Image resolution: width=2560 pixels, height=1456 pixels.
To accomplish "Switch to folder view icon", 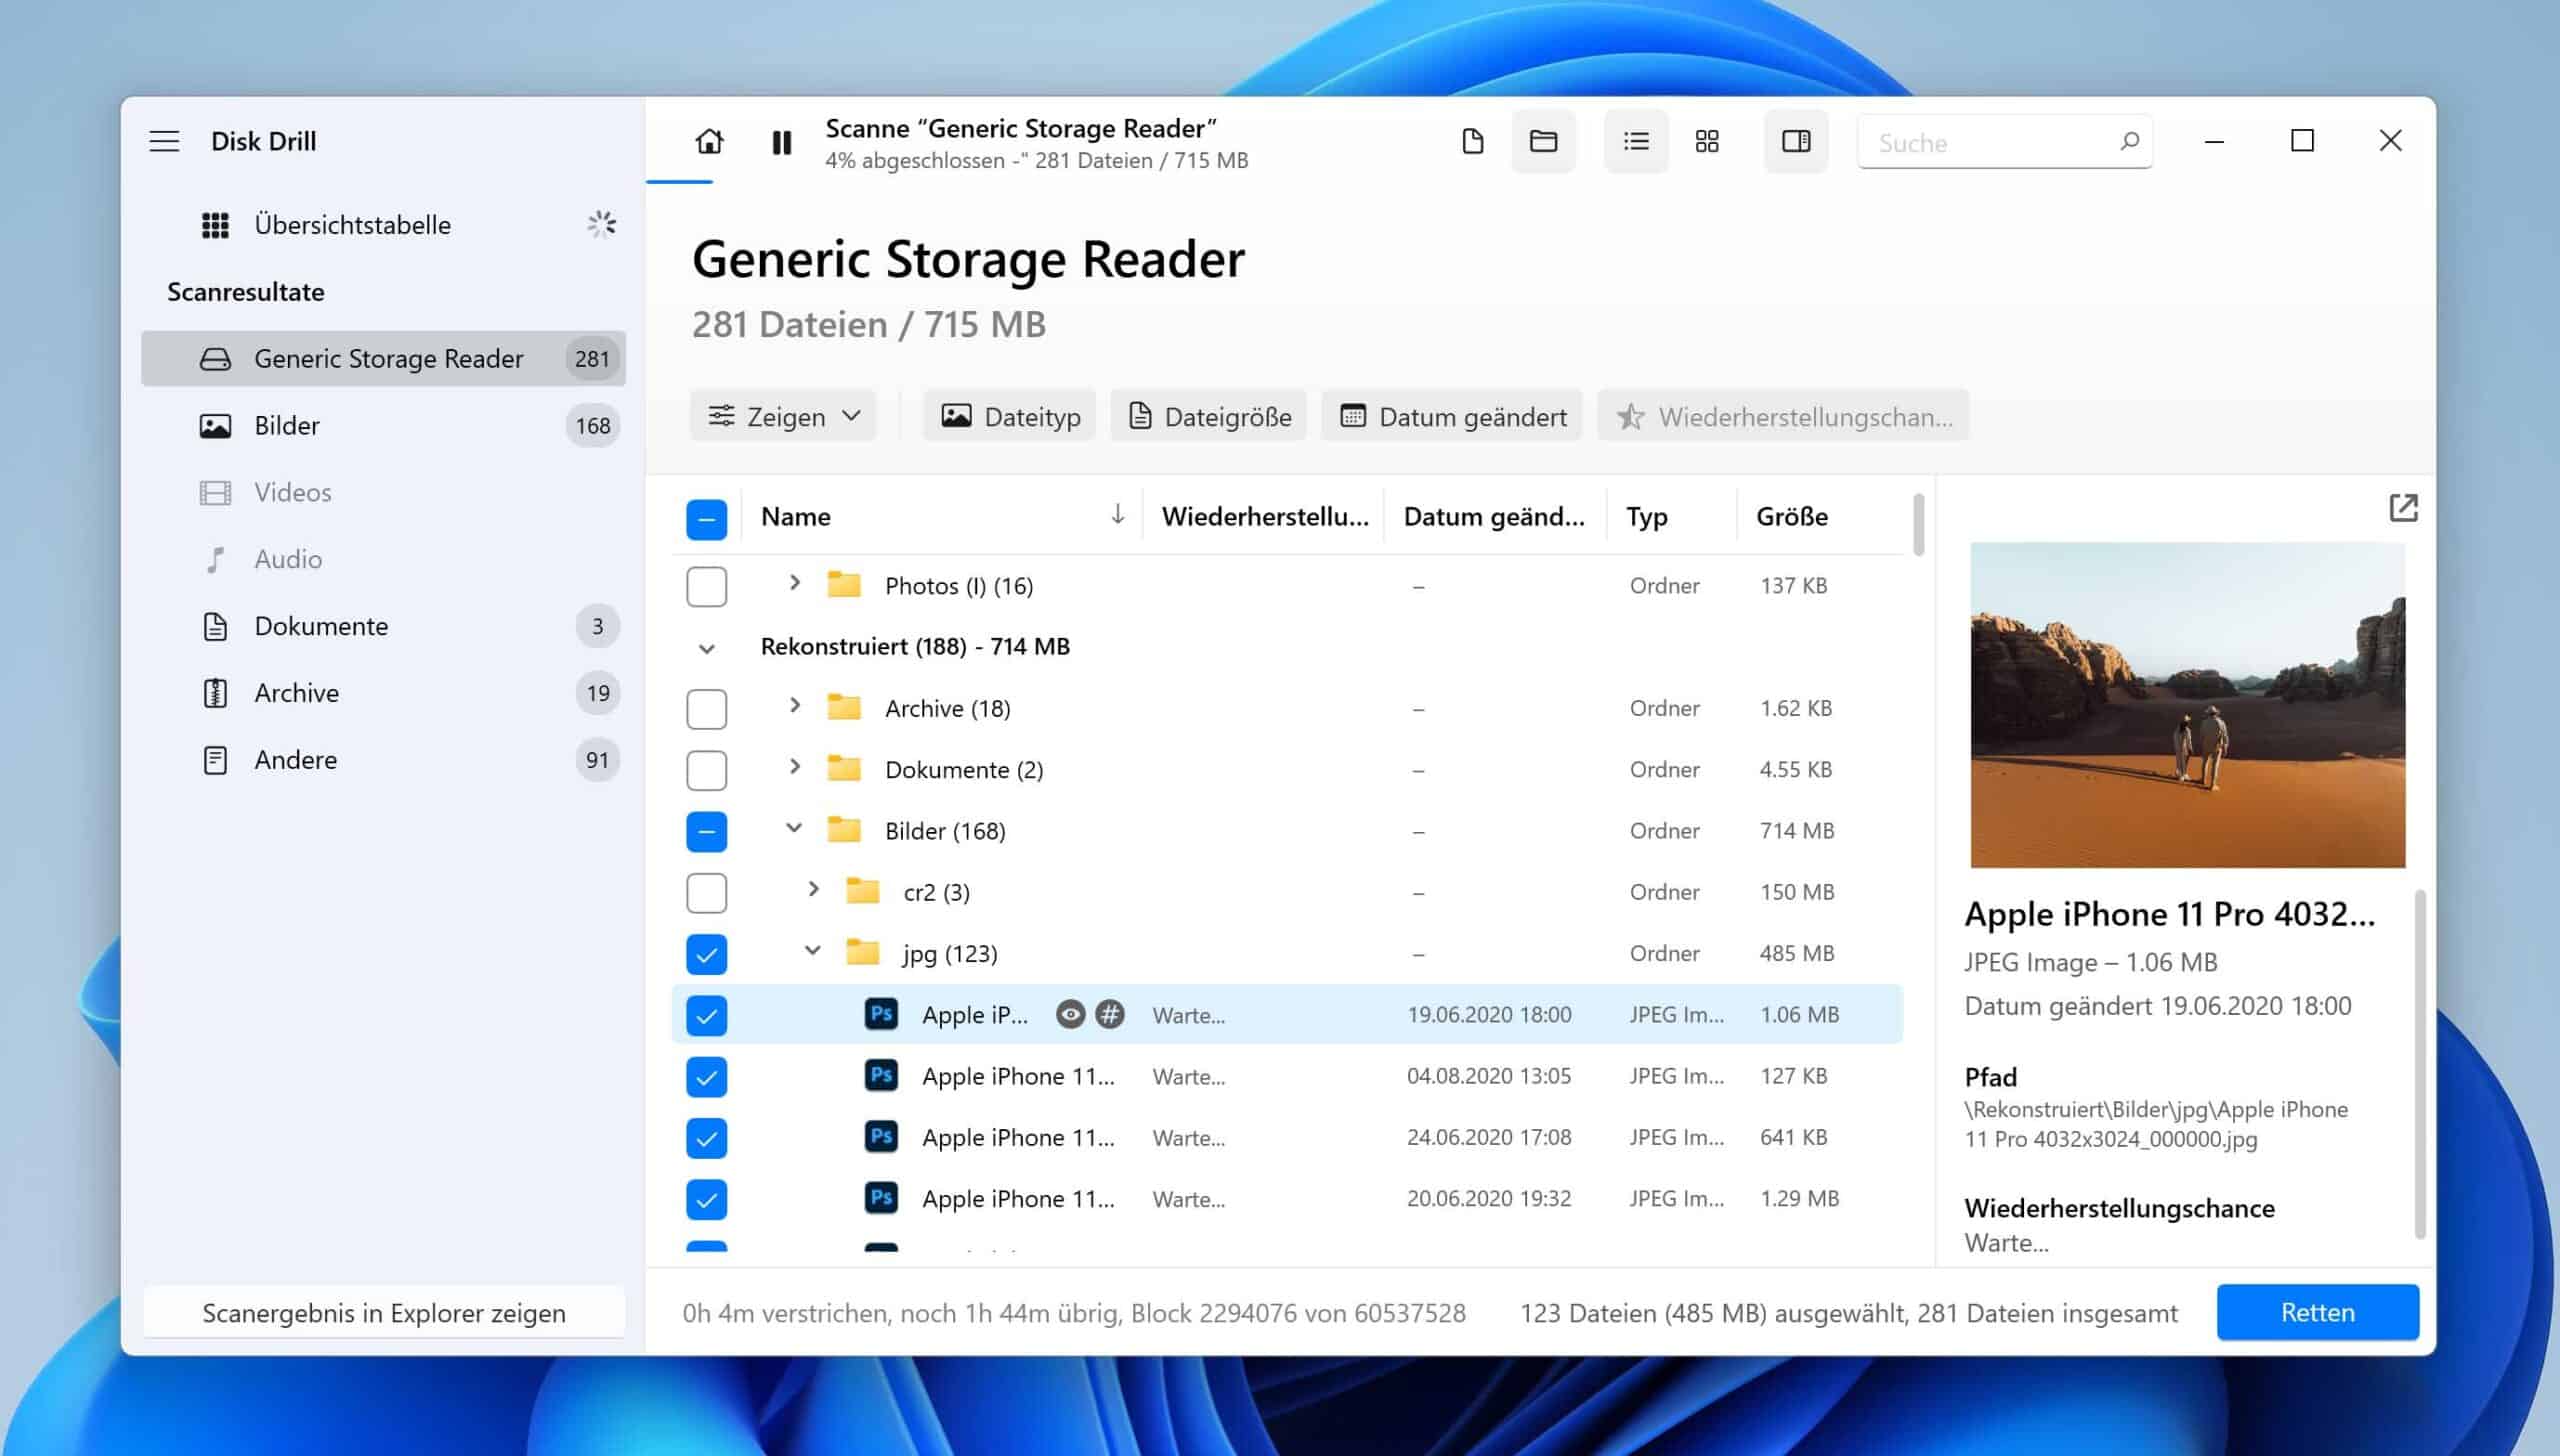I will click(1543, 141).
